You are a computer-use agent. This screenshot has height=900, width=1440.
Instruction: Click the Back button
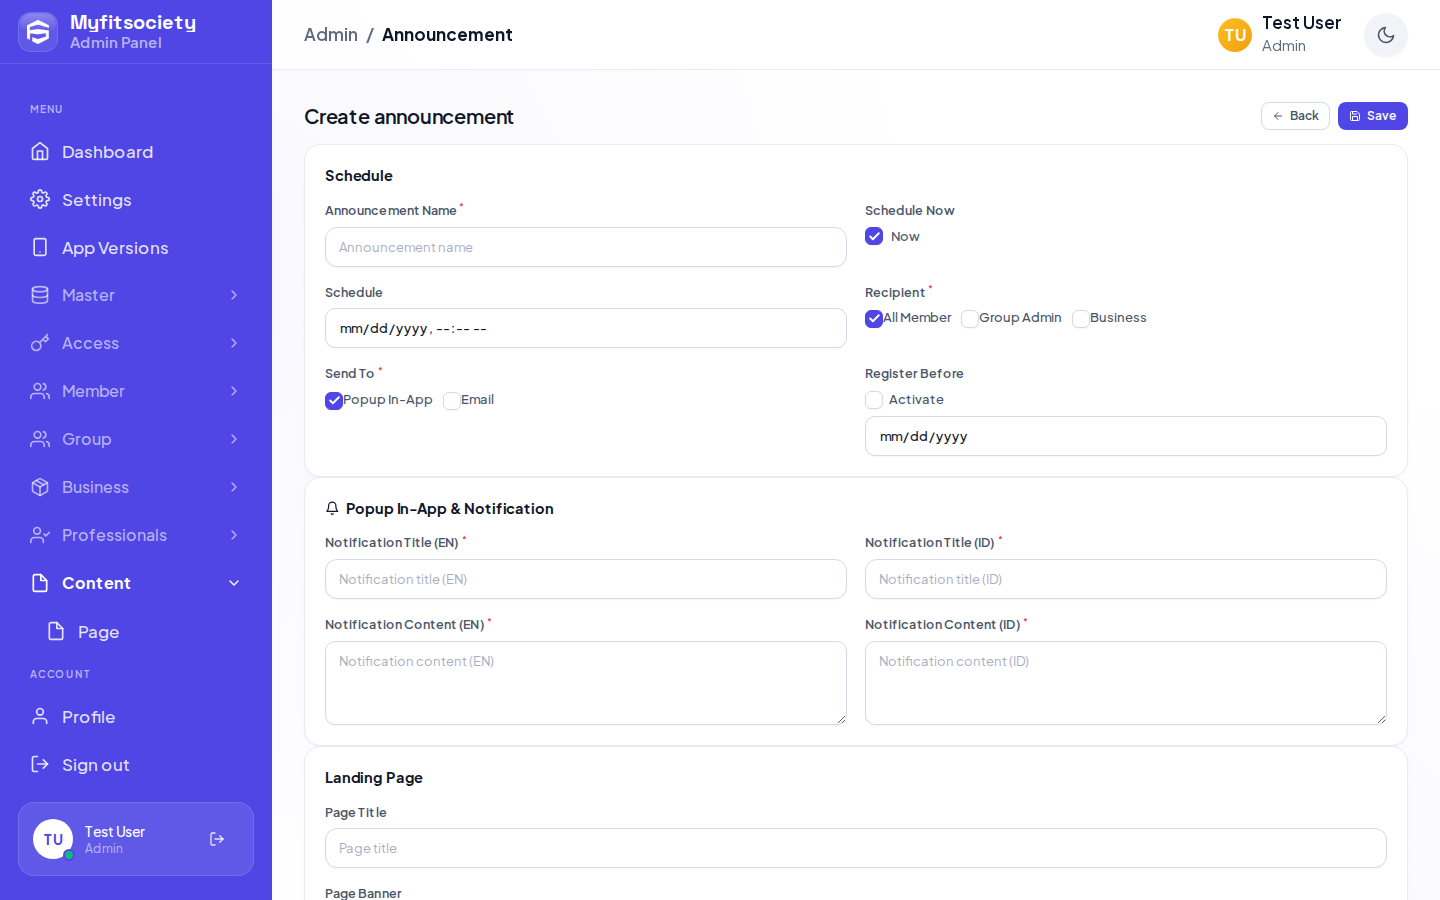(1295, 116)
